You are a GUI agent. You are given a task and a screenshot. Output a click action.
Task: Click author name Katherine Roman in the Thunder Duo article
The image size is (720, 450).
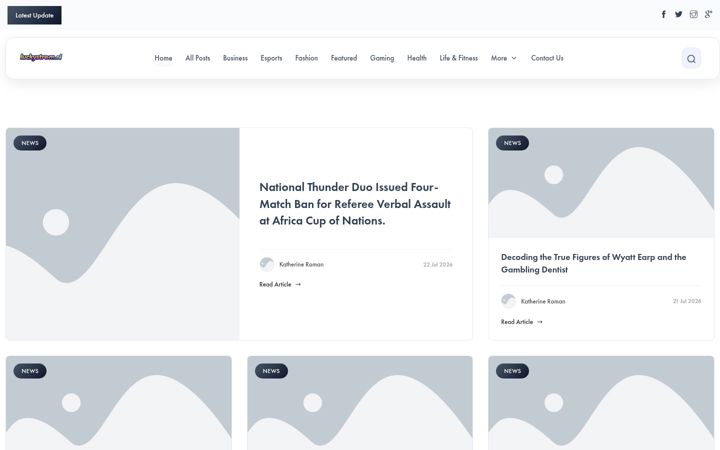(301, 264)
